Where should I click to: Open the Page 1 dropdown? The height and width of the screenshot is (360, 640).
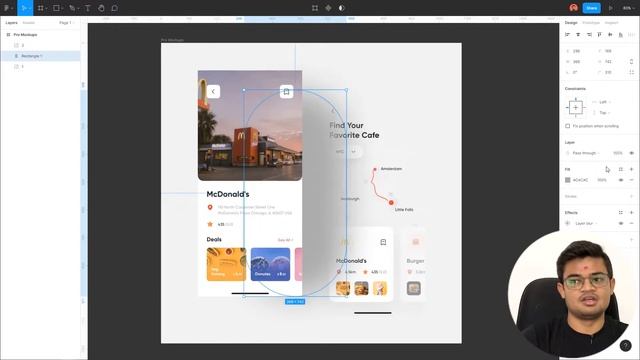pos(67,23)
